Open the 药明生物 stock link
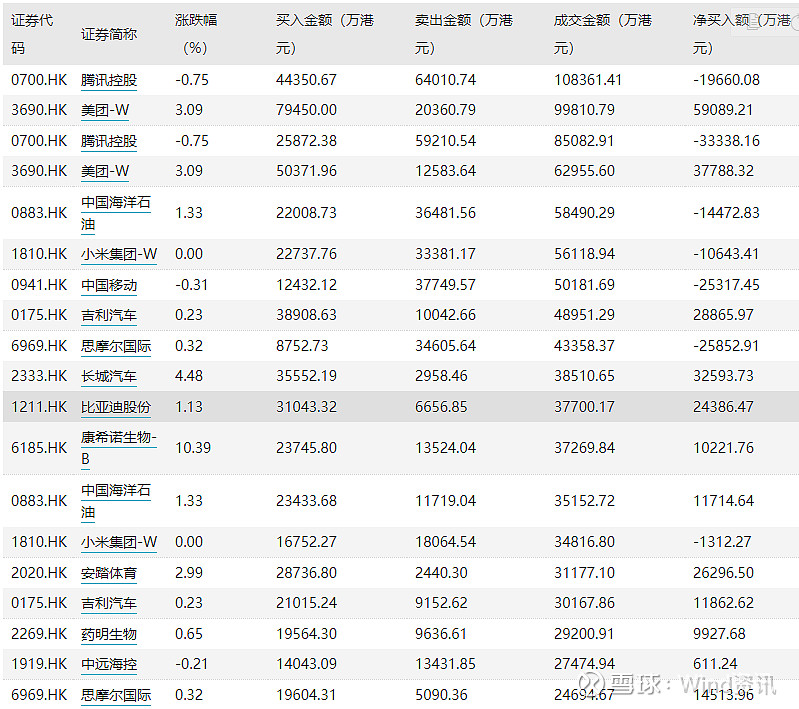The height and width of the screenshot is (709, 799). [109, 634]
